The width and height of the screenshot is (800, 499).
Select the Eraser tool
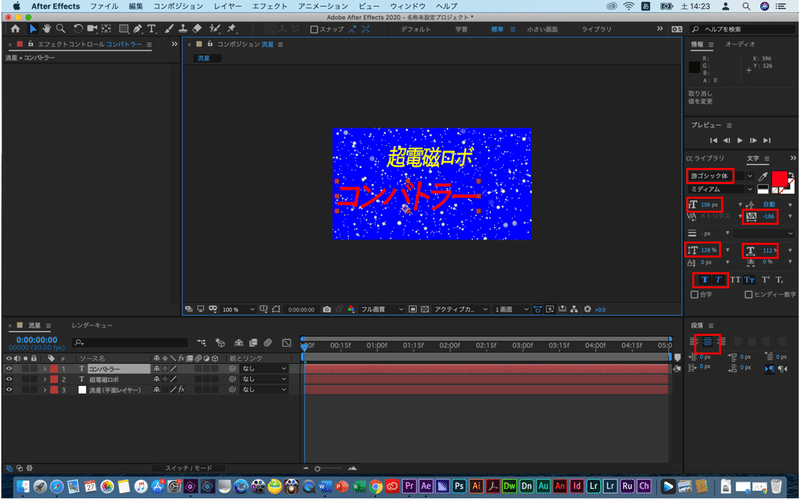[197, 29]
